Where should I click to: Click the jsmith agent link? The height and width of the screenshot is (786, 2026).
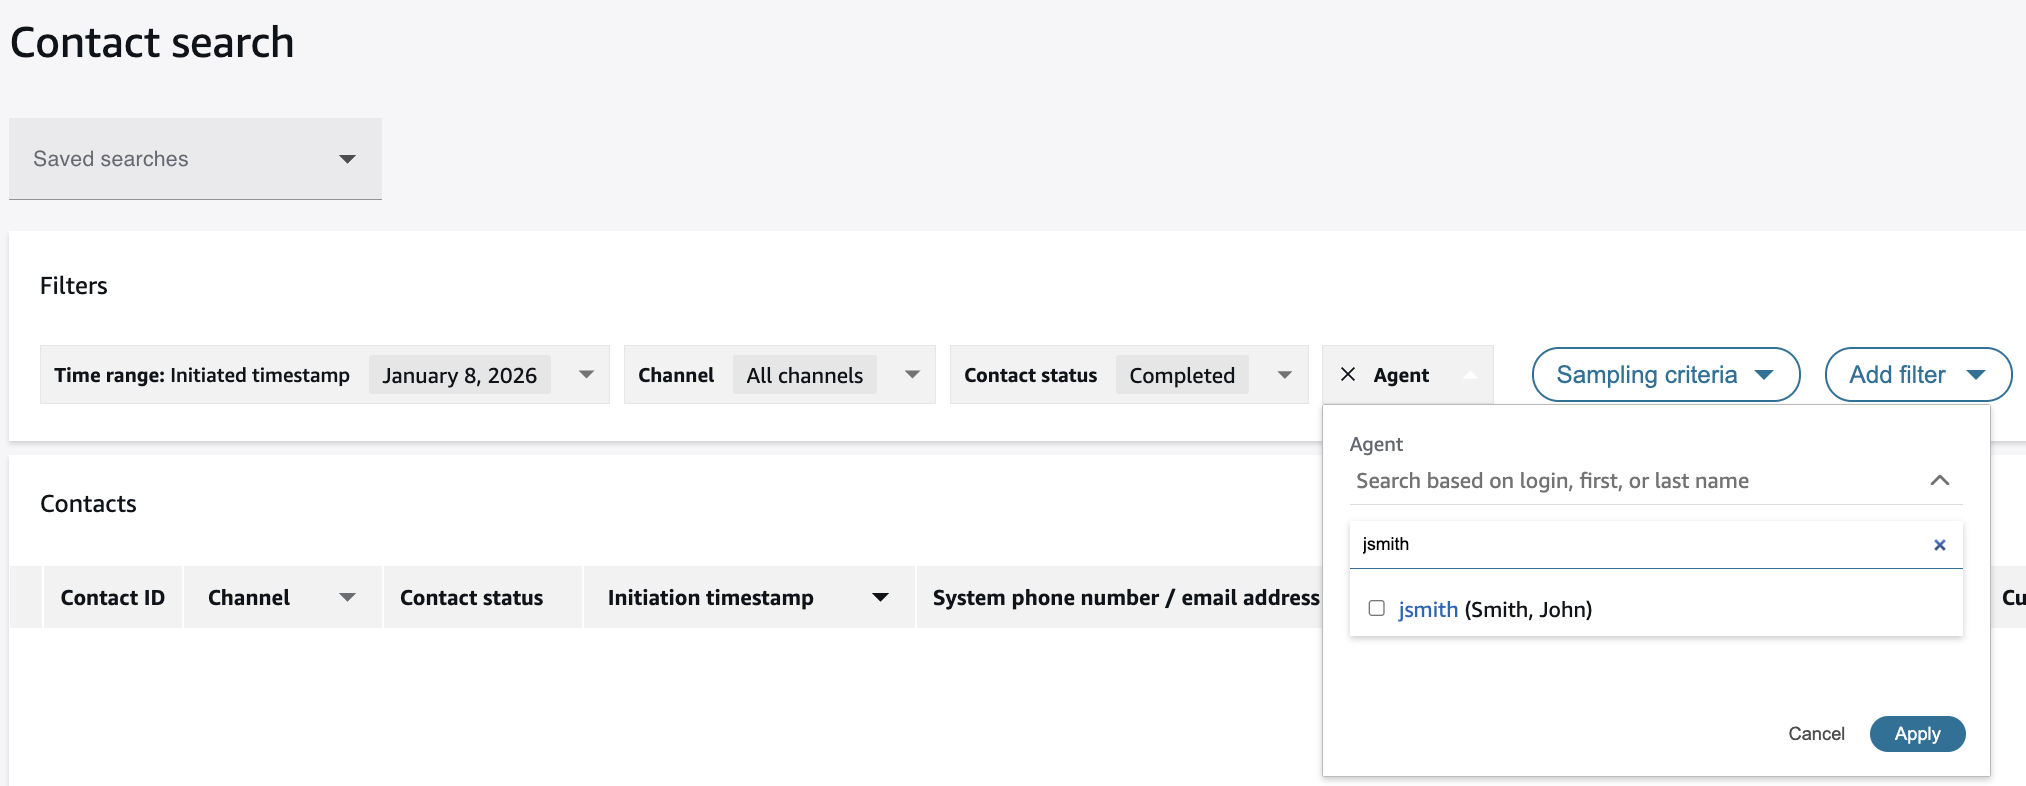1427,609
